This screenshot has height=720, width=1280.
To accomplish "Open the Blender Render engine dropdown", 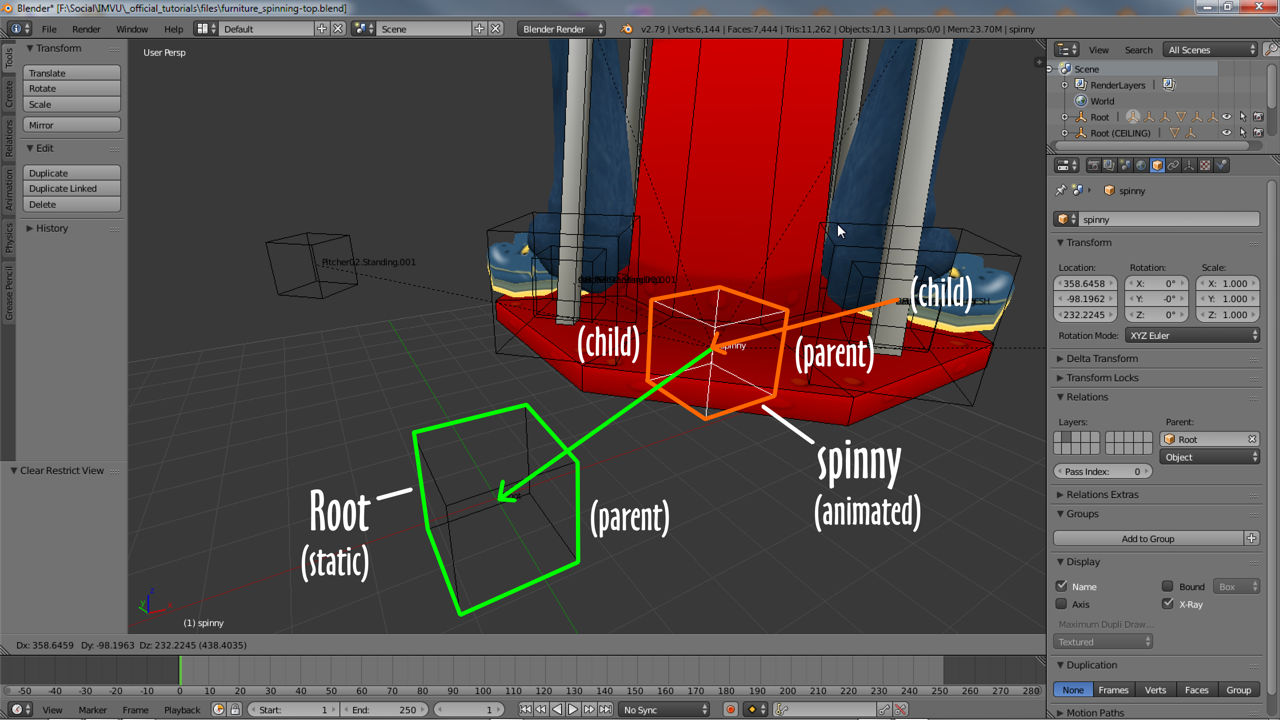I will click(x=562, y=29).
